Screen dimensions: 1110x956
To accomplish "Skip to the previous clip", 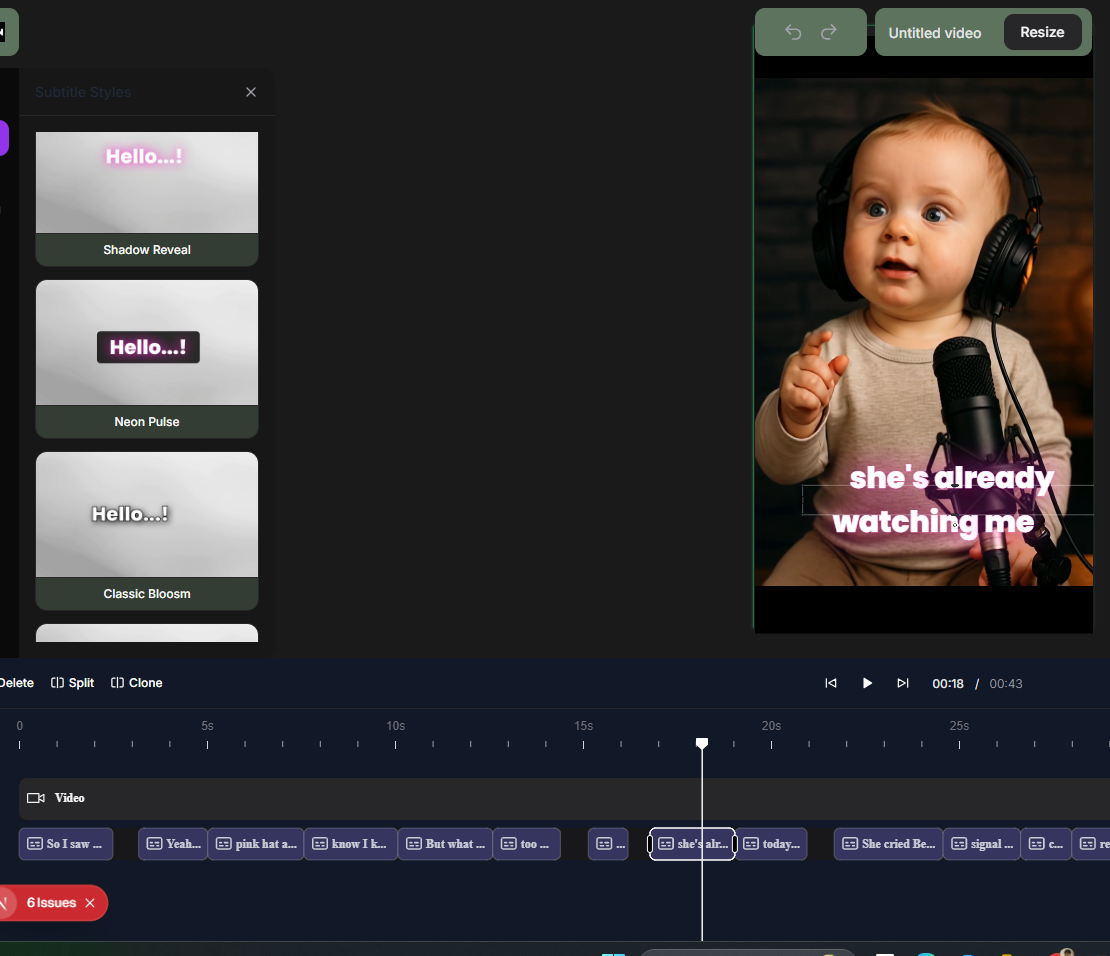I will pos(831,683).
